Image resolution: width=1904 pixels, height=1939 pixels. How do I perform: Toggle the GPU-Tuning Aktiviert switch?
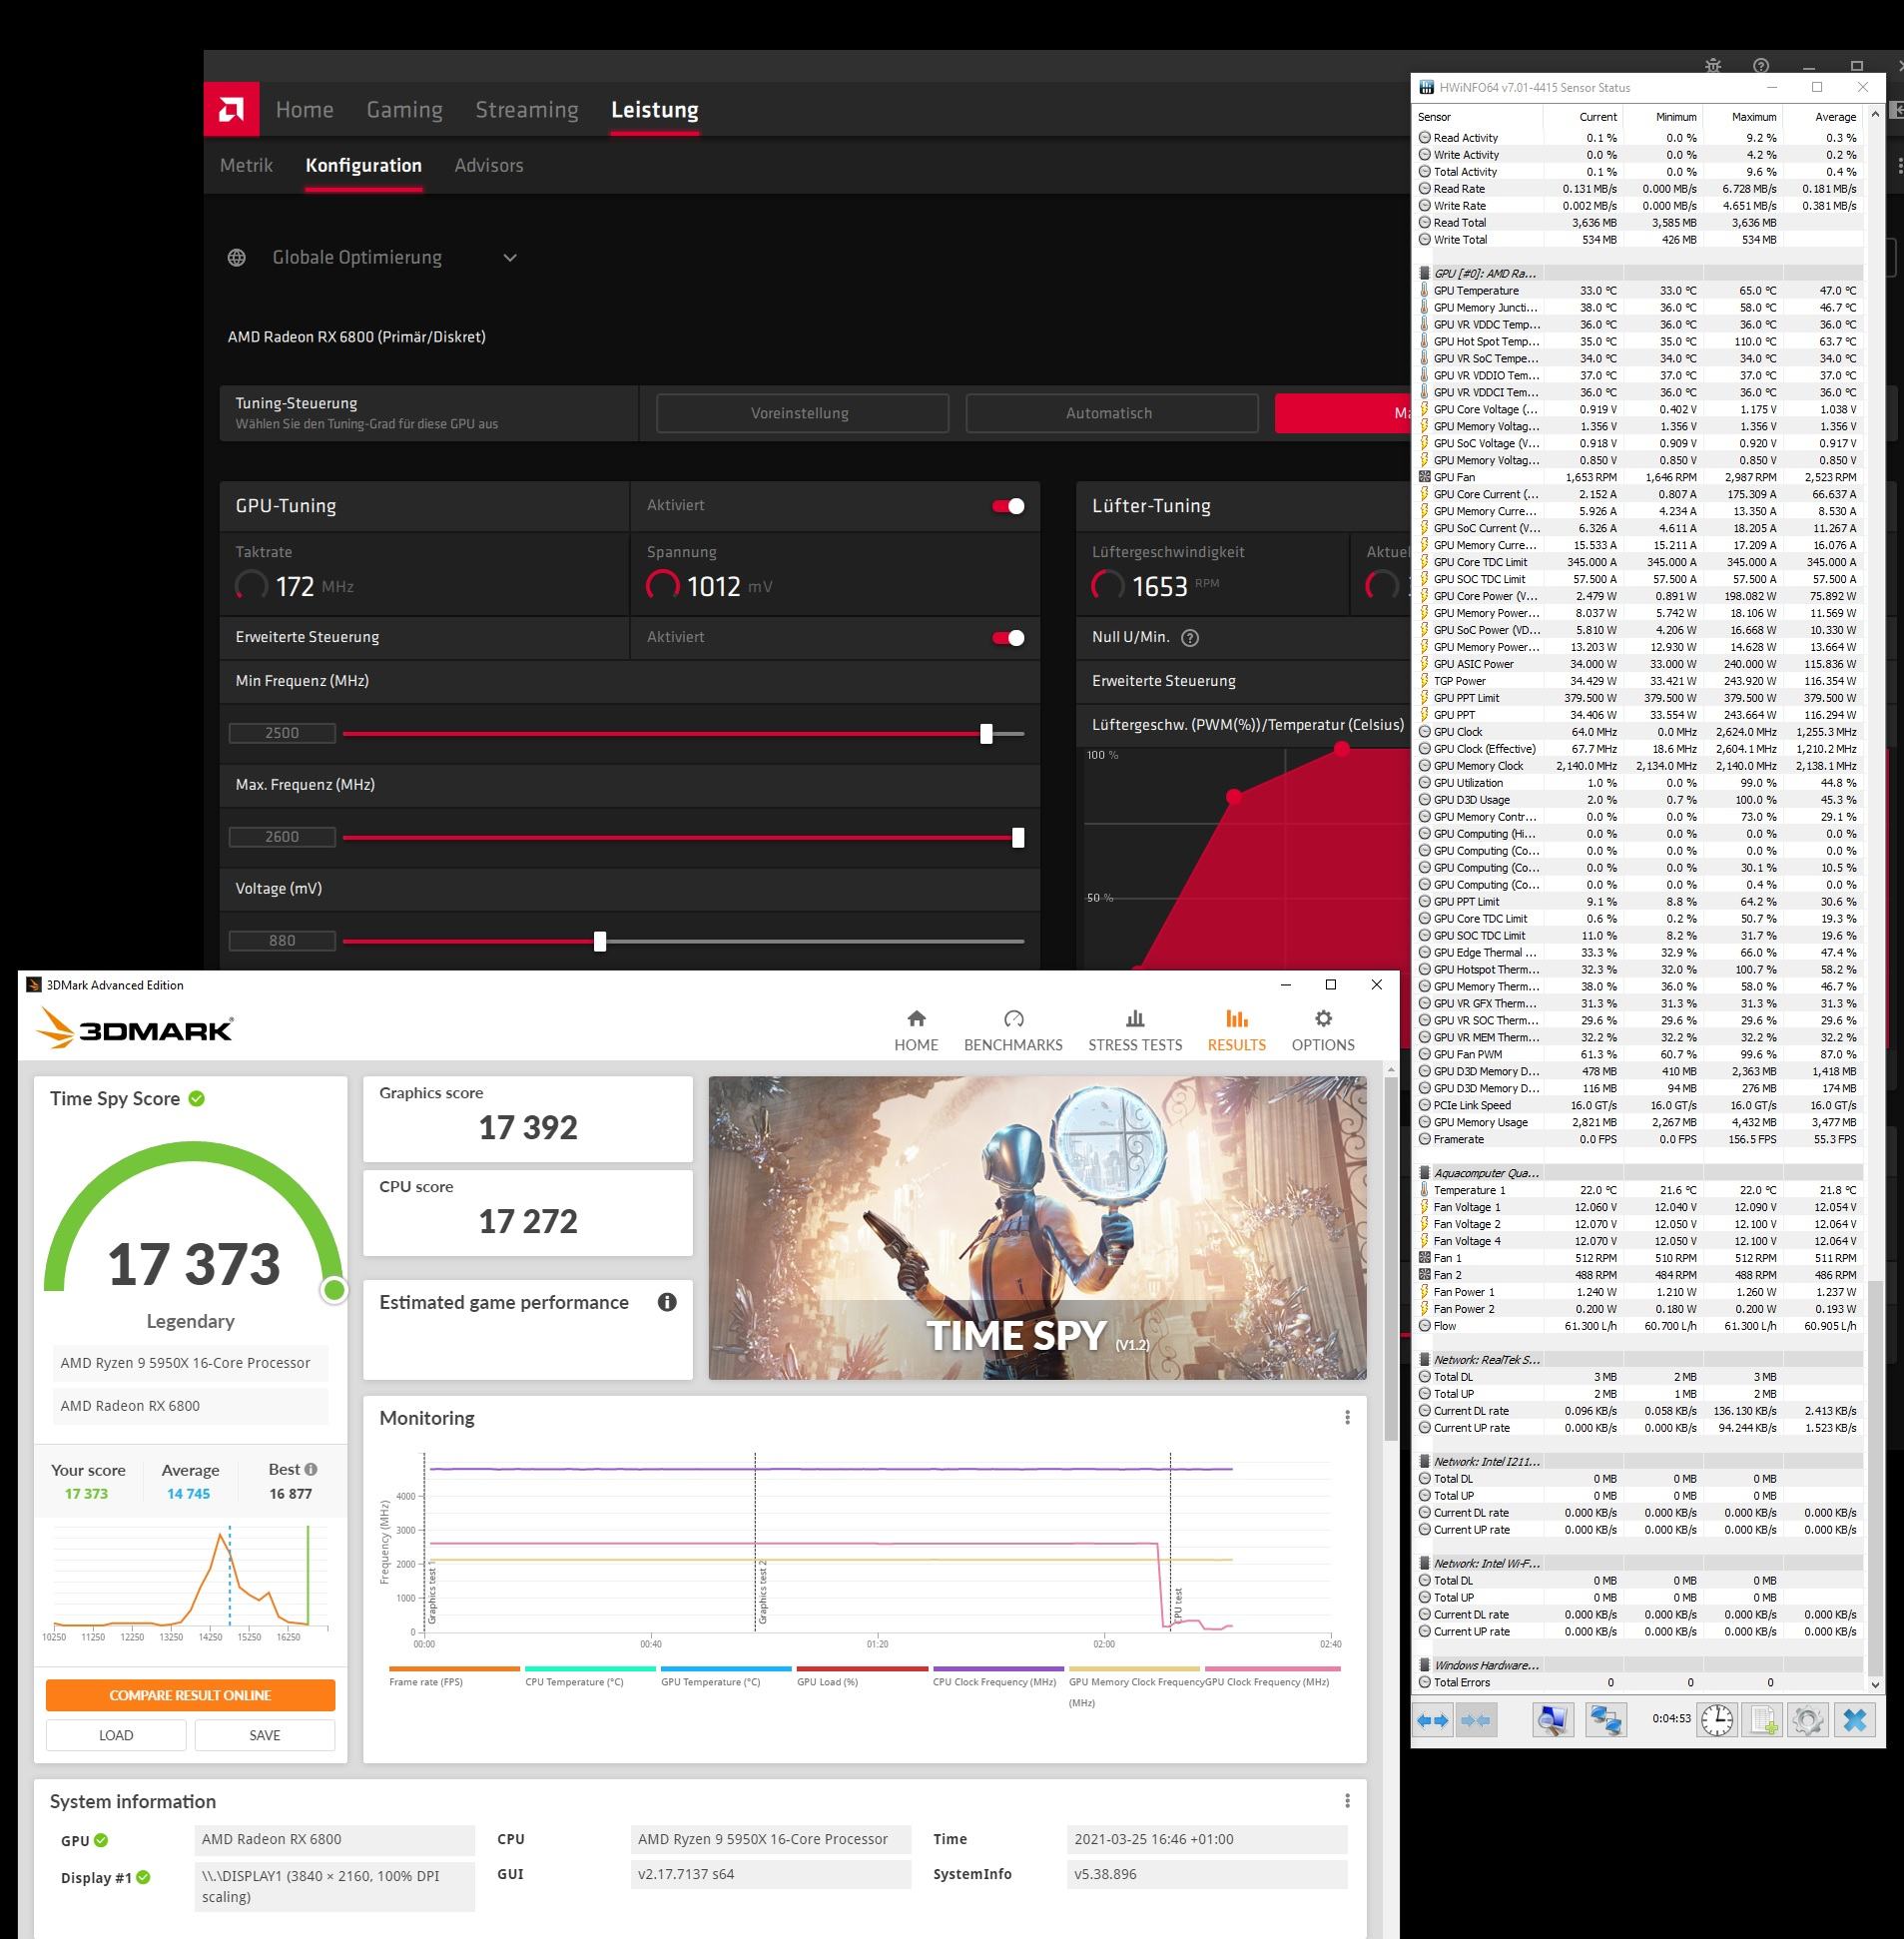(x=1008, y=506)
